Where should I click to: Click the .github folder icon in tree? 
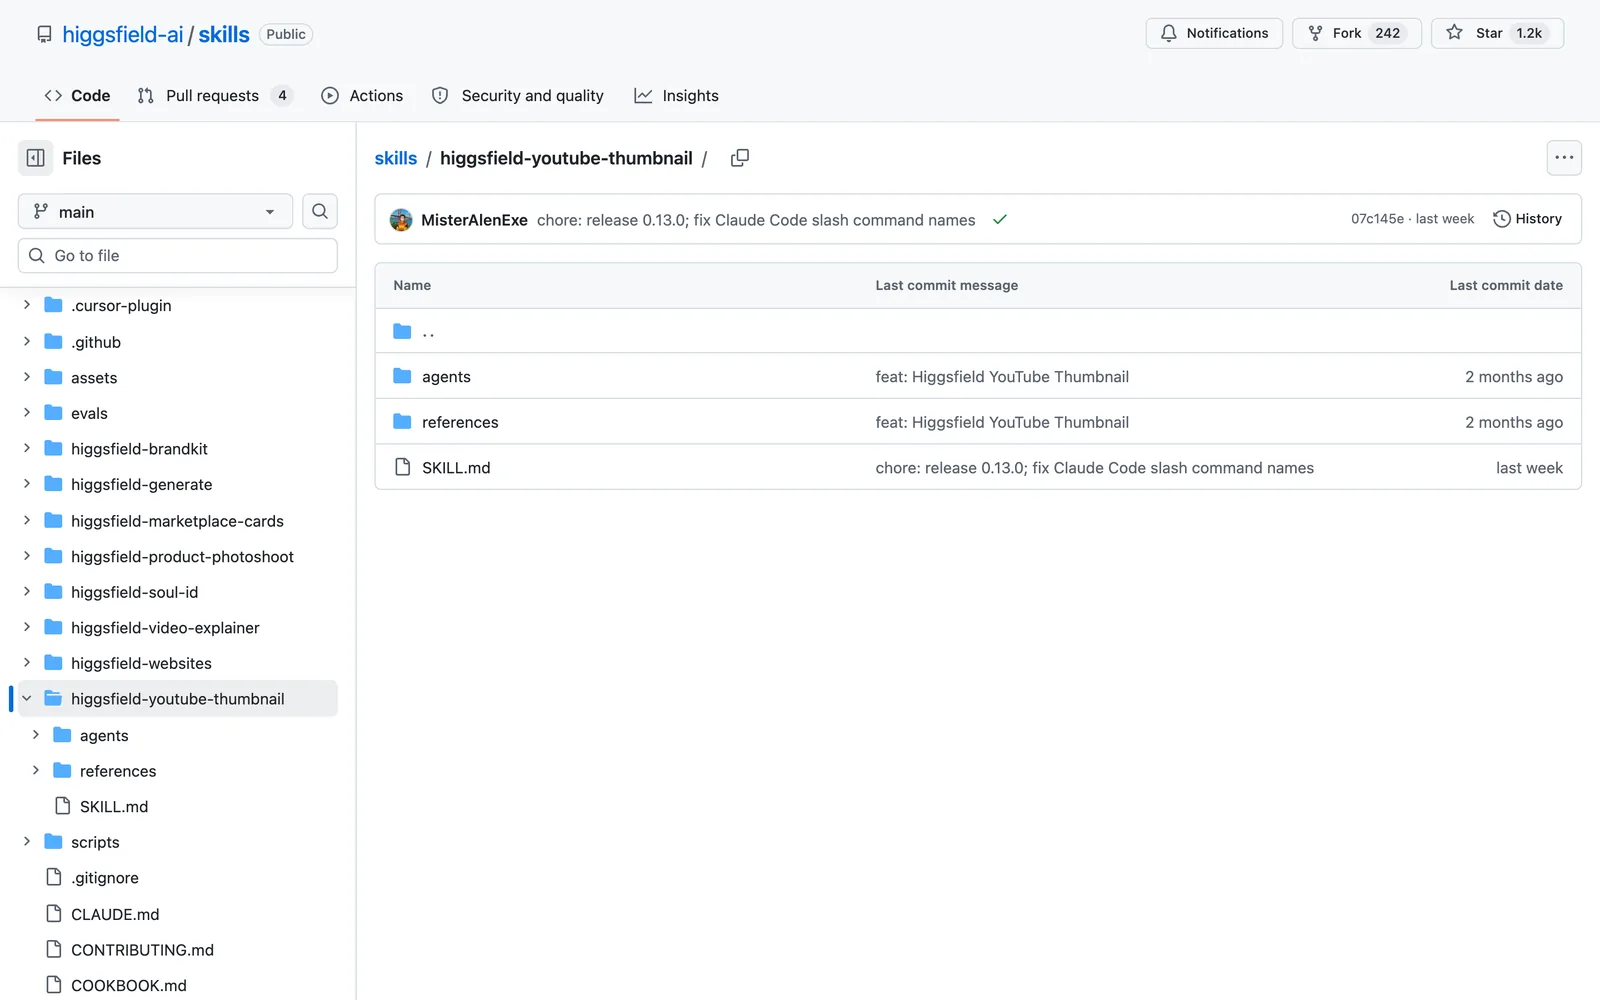click(54, 341)
